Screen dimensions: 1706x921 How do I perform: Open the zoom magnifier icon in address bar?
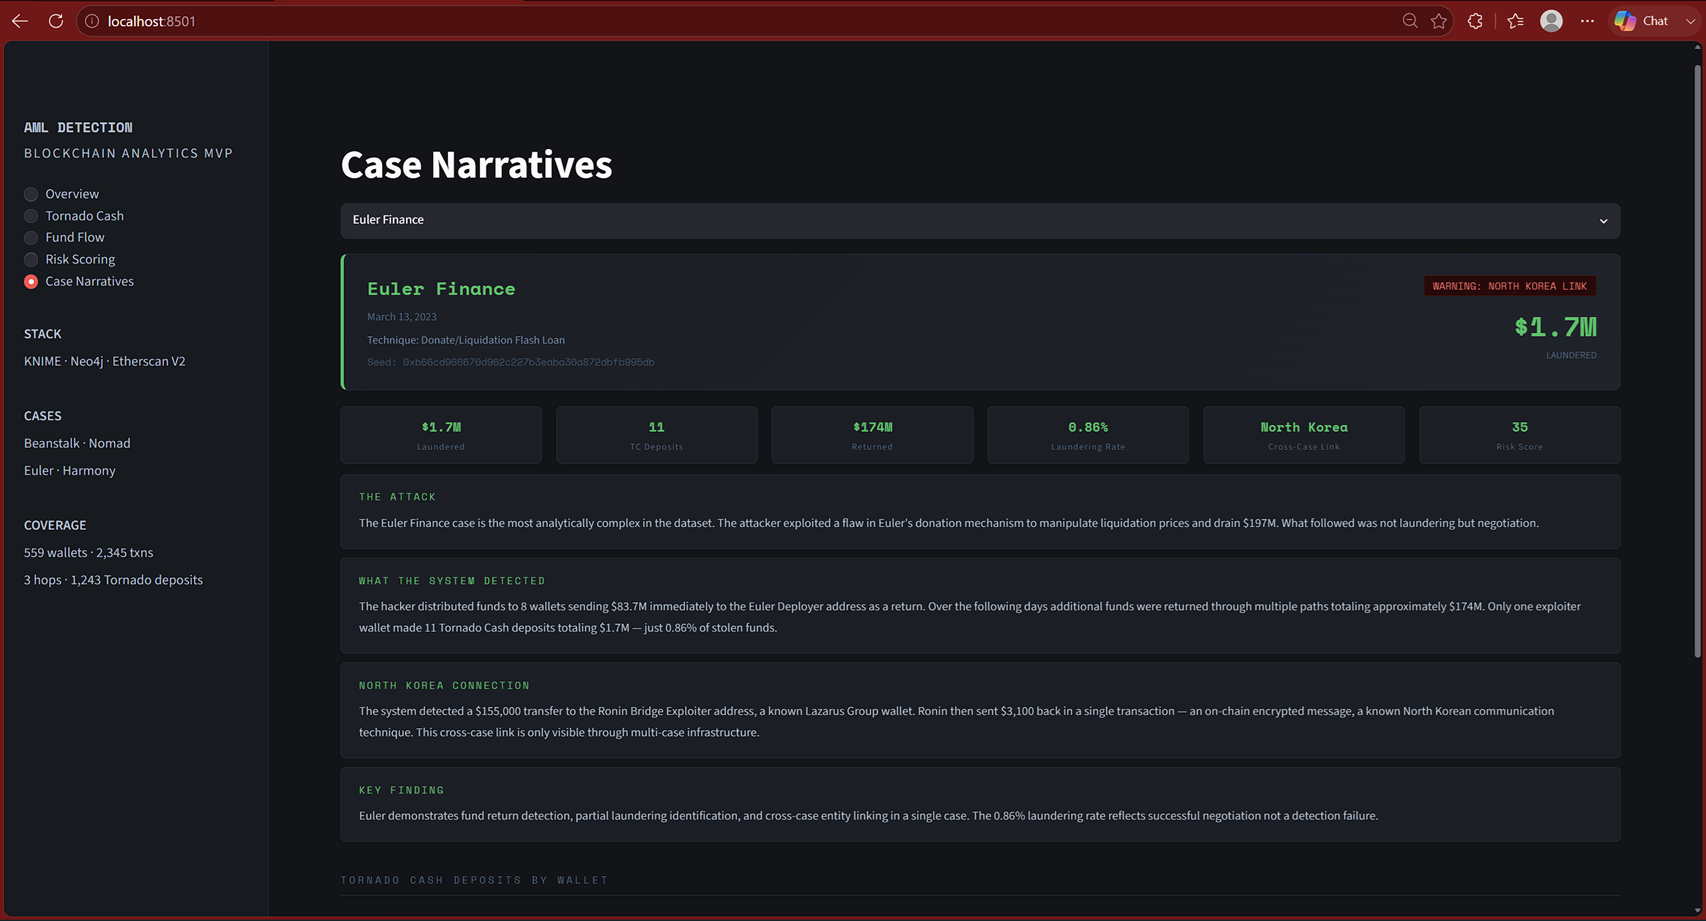(1410, 21)
